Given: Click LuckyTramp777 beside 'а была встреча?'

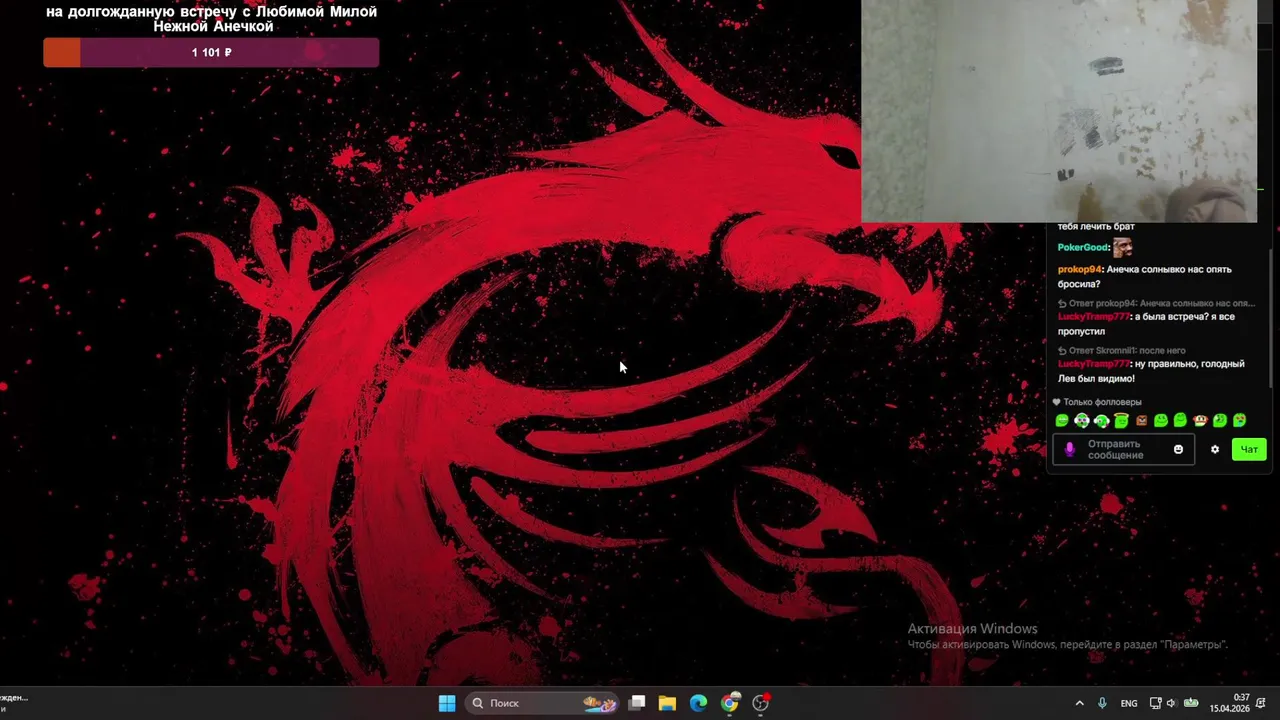Looking at the screenshot, I should [1093, 317].
